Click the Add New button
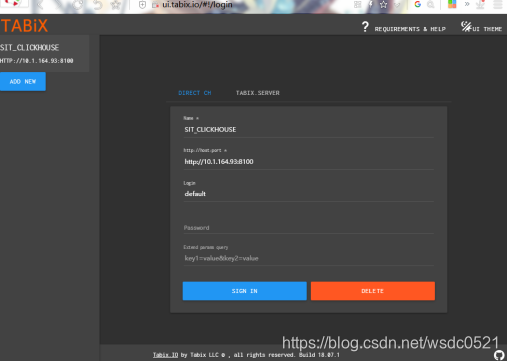This screenshot has width=508, height=362. tap(23, 81)
